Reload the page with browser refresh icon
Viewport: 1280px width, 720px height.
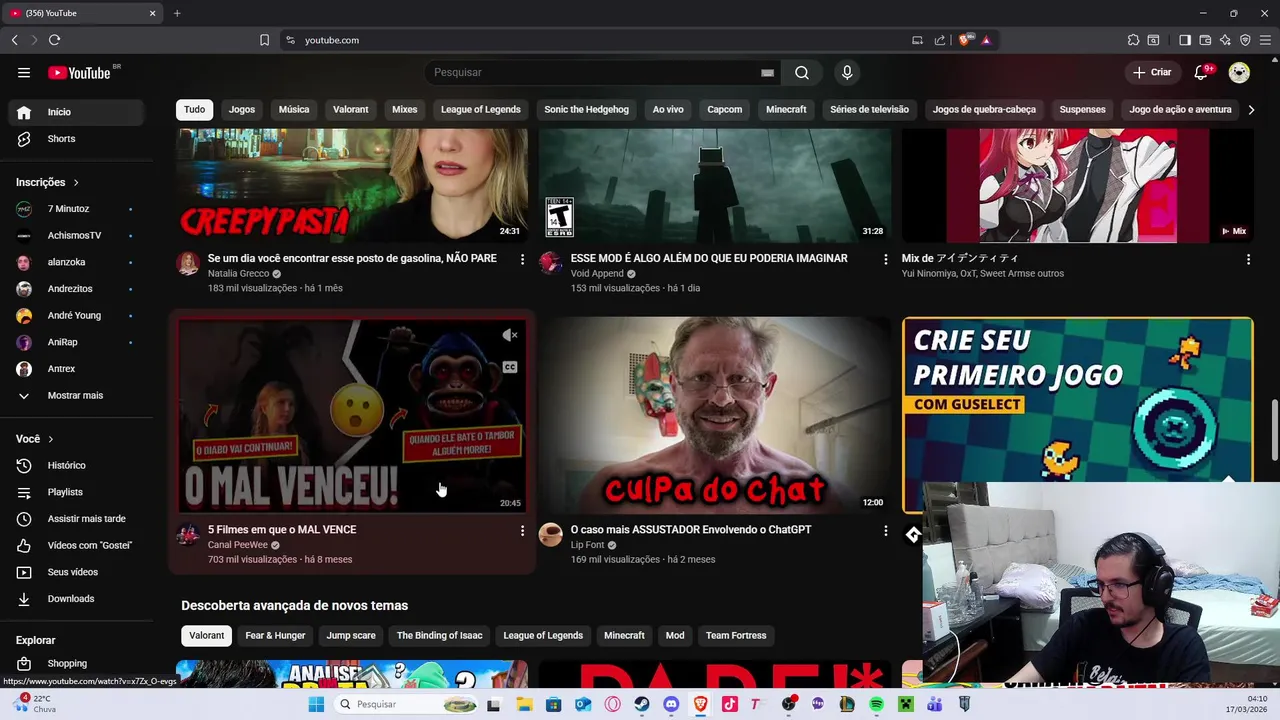(x=54, y=40)
